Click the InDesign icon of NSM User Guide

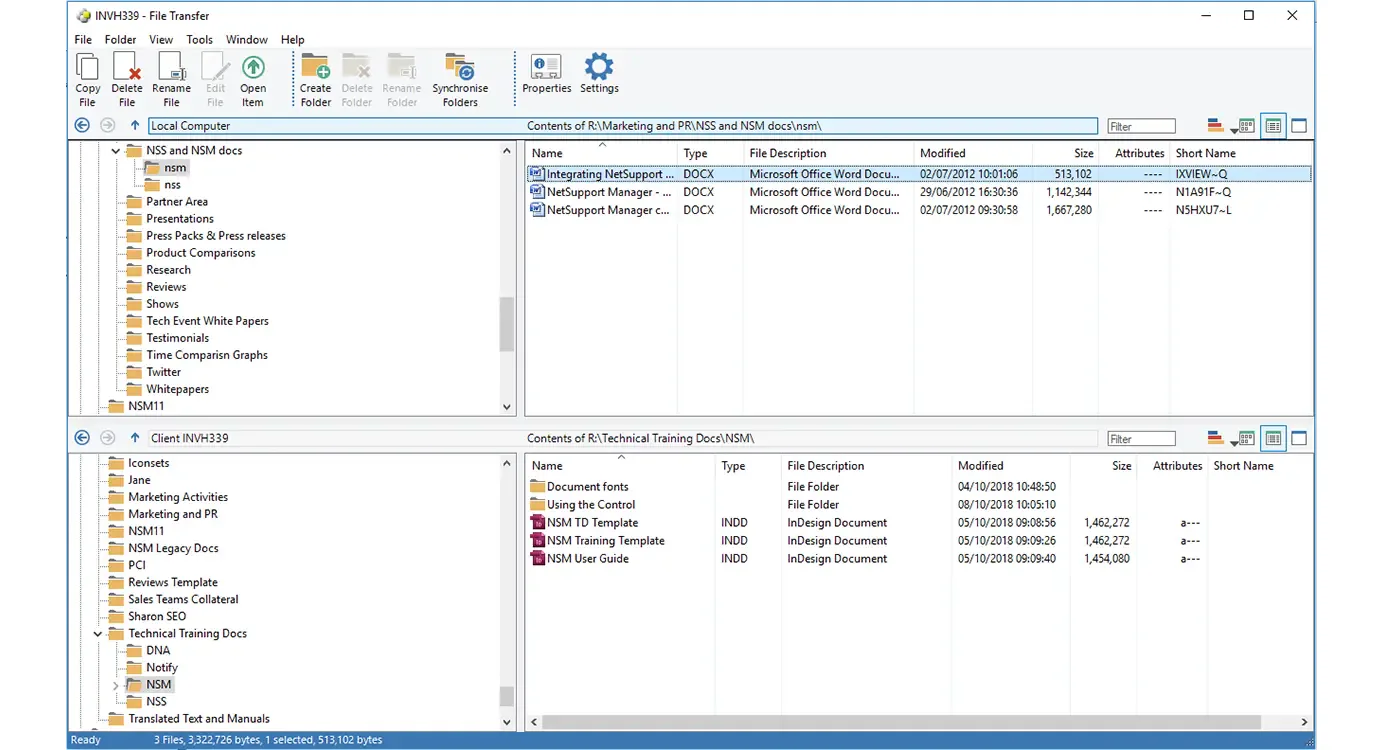click(x=537, y=558)
